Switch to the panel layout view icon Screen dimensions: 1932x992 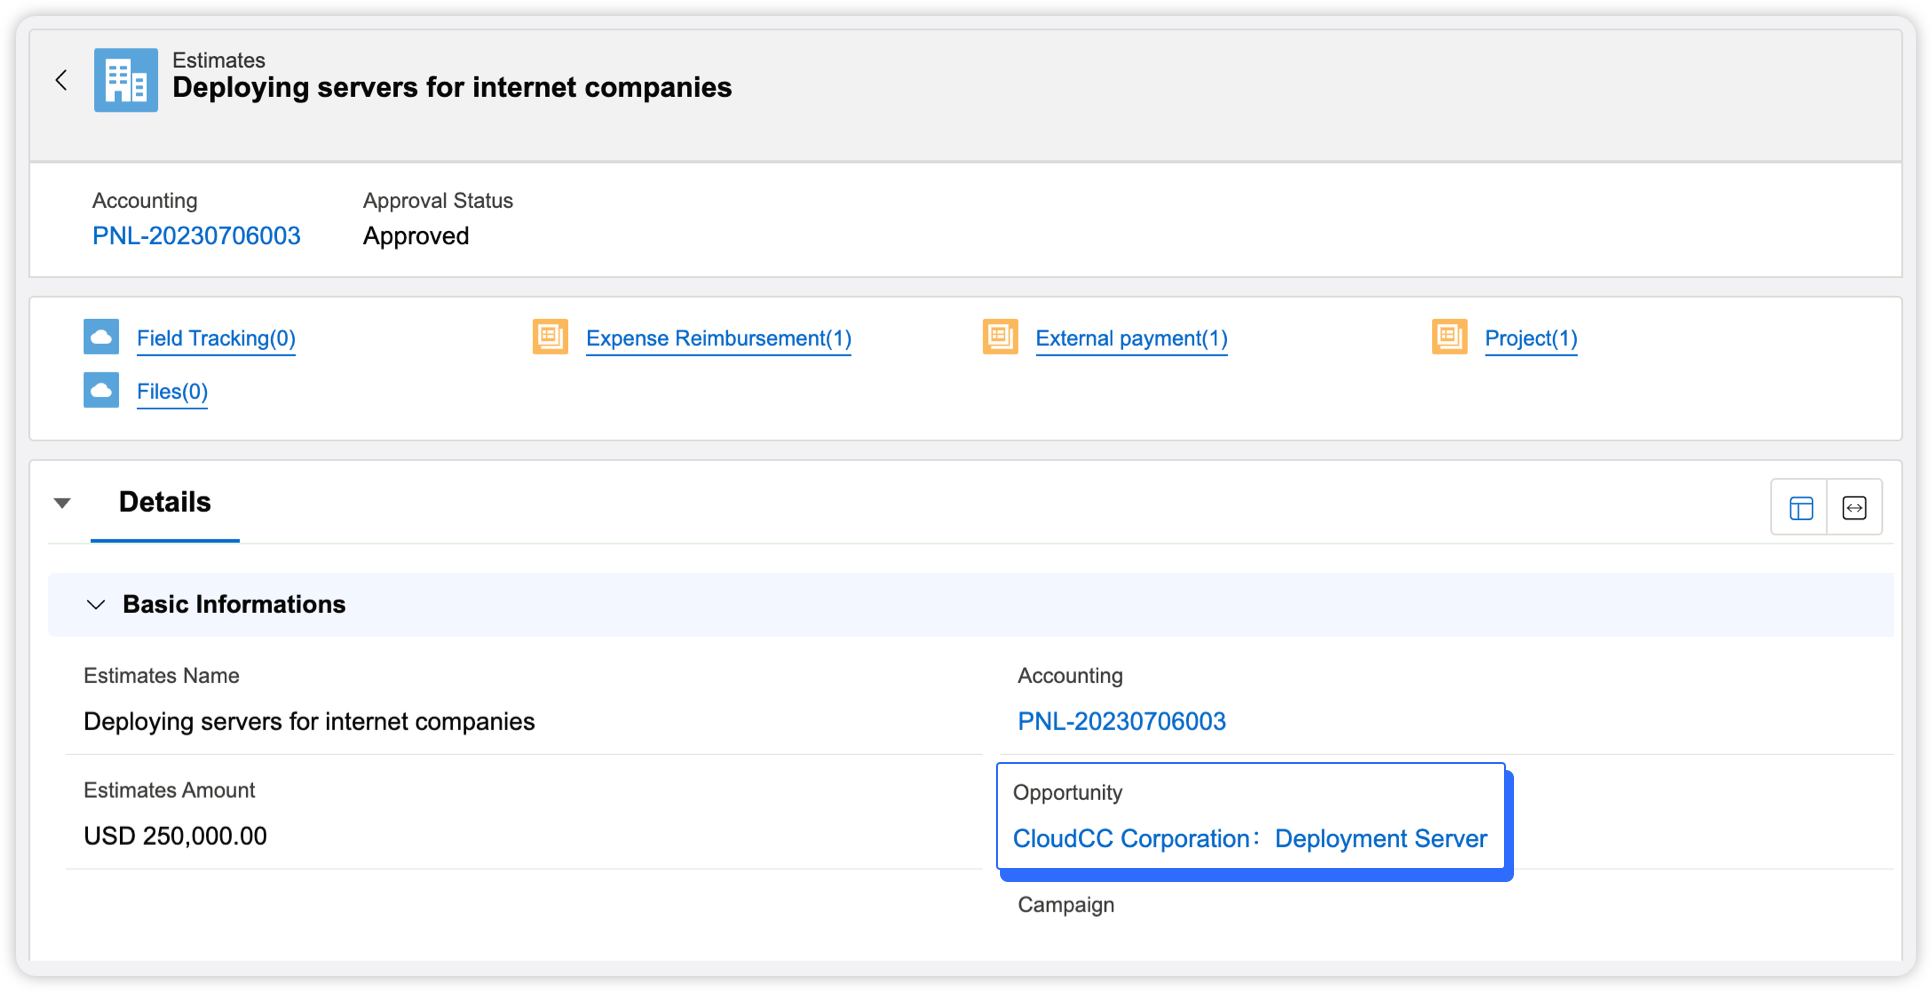[1800, 508]
